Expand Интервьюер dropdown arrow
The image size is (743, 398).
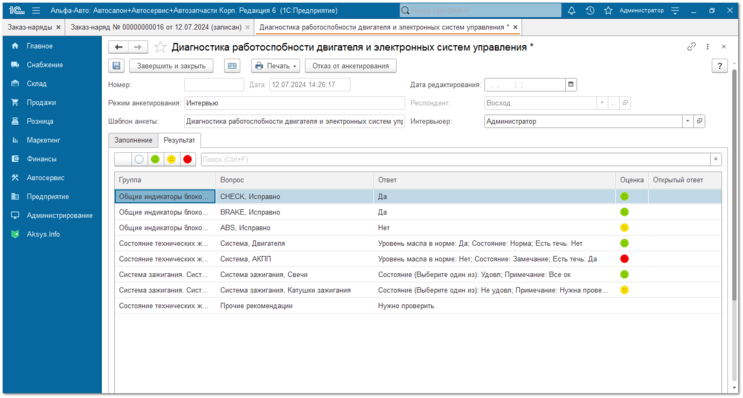688,121
